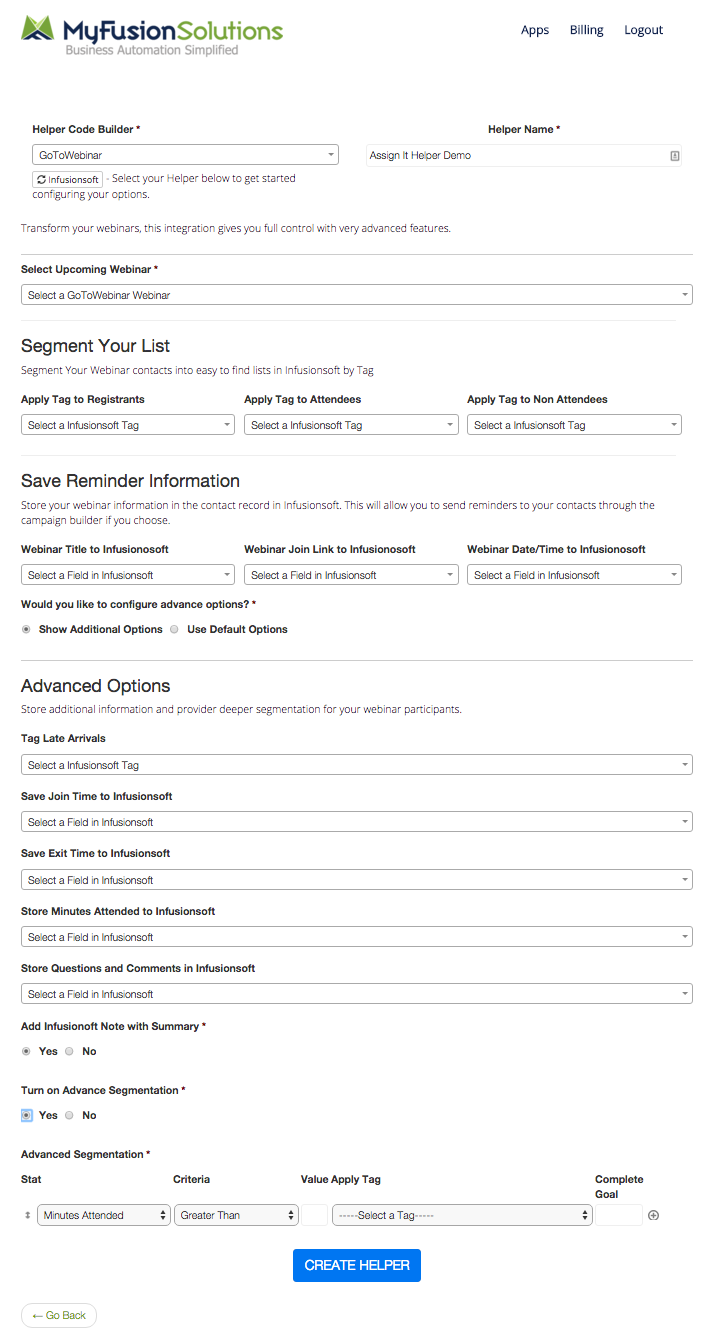Open Store Questions and Comments dropdown
The width and height of the screenshot is (726, 1333).
(357, 994)
